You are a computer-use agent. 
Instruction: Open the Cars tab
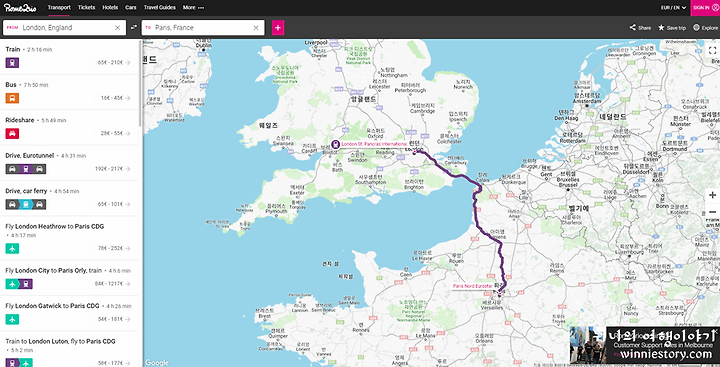(130, 8)
